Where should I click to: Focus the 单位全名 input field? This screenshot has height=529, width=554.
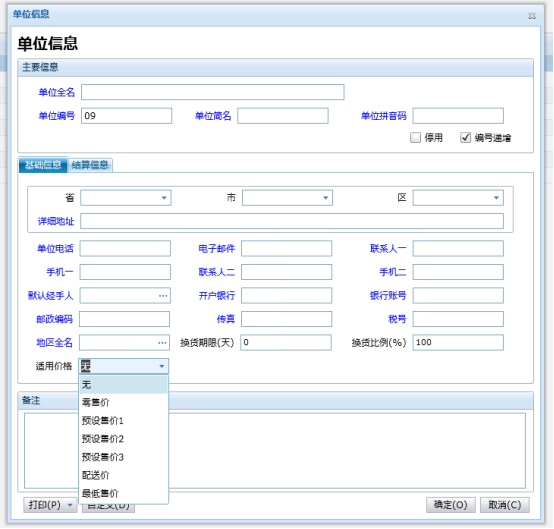[x=213, y=92]
